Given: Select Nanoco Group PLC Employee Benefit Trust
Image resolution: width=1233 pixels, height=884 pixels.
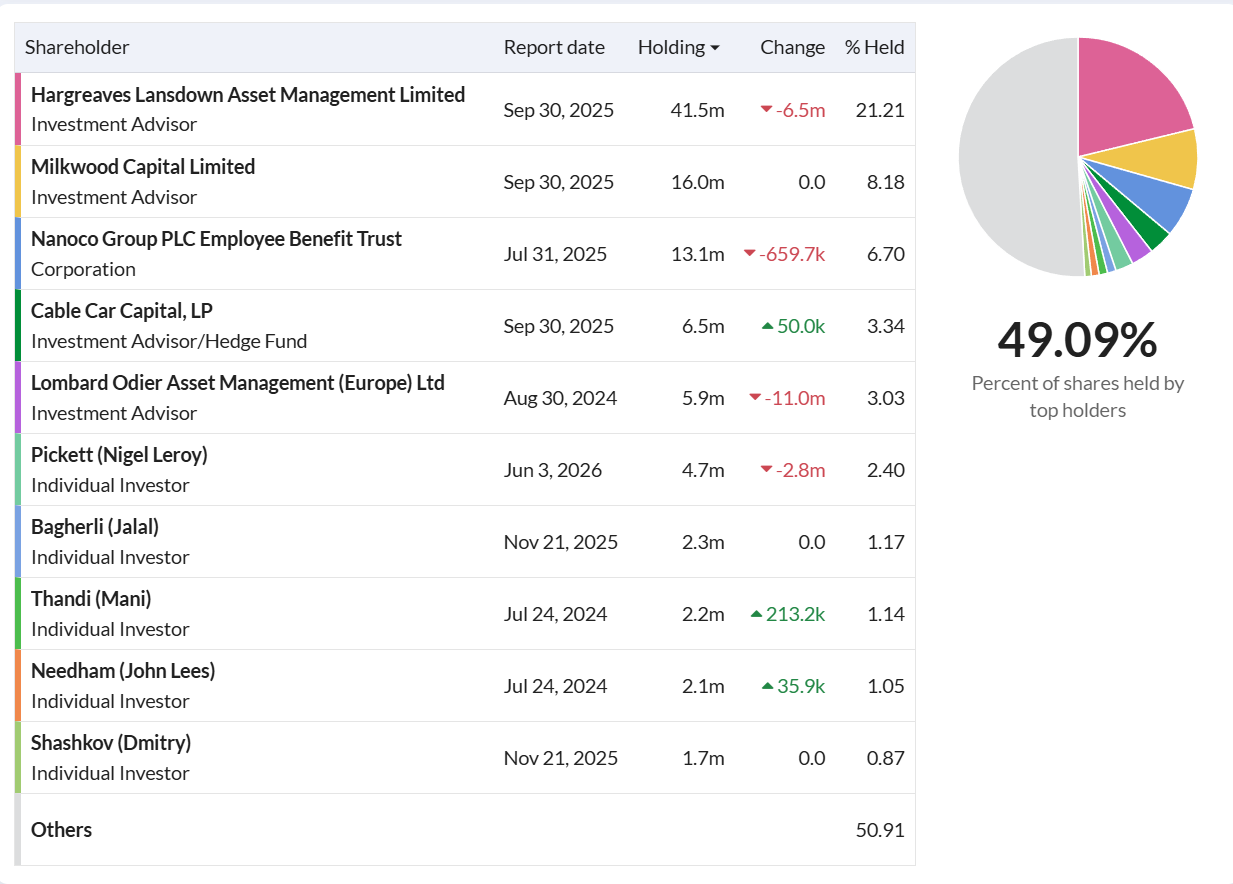Looking at the screenshot, I should [216, 239].
